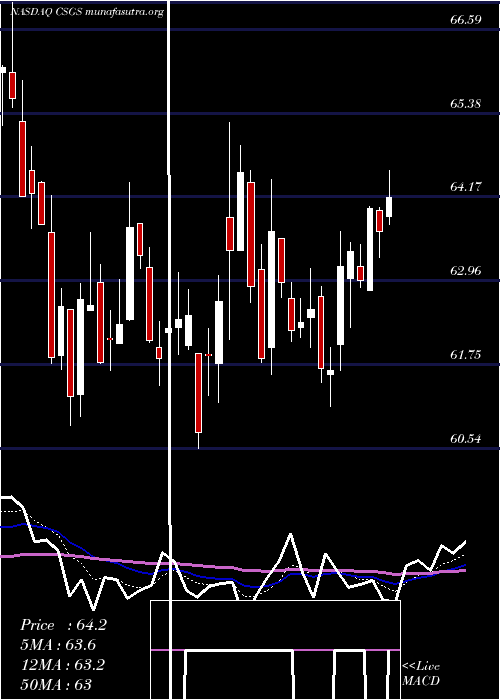Click the 60.54 price axis label
This screenshot has width=500, height=700.
[x=466, y=439]
